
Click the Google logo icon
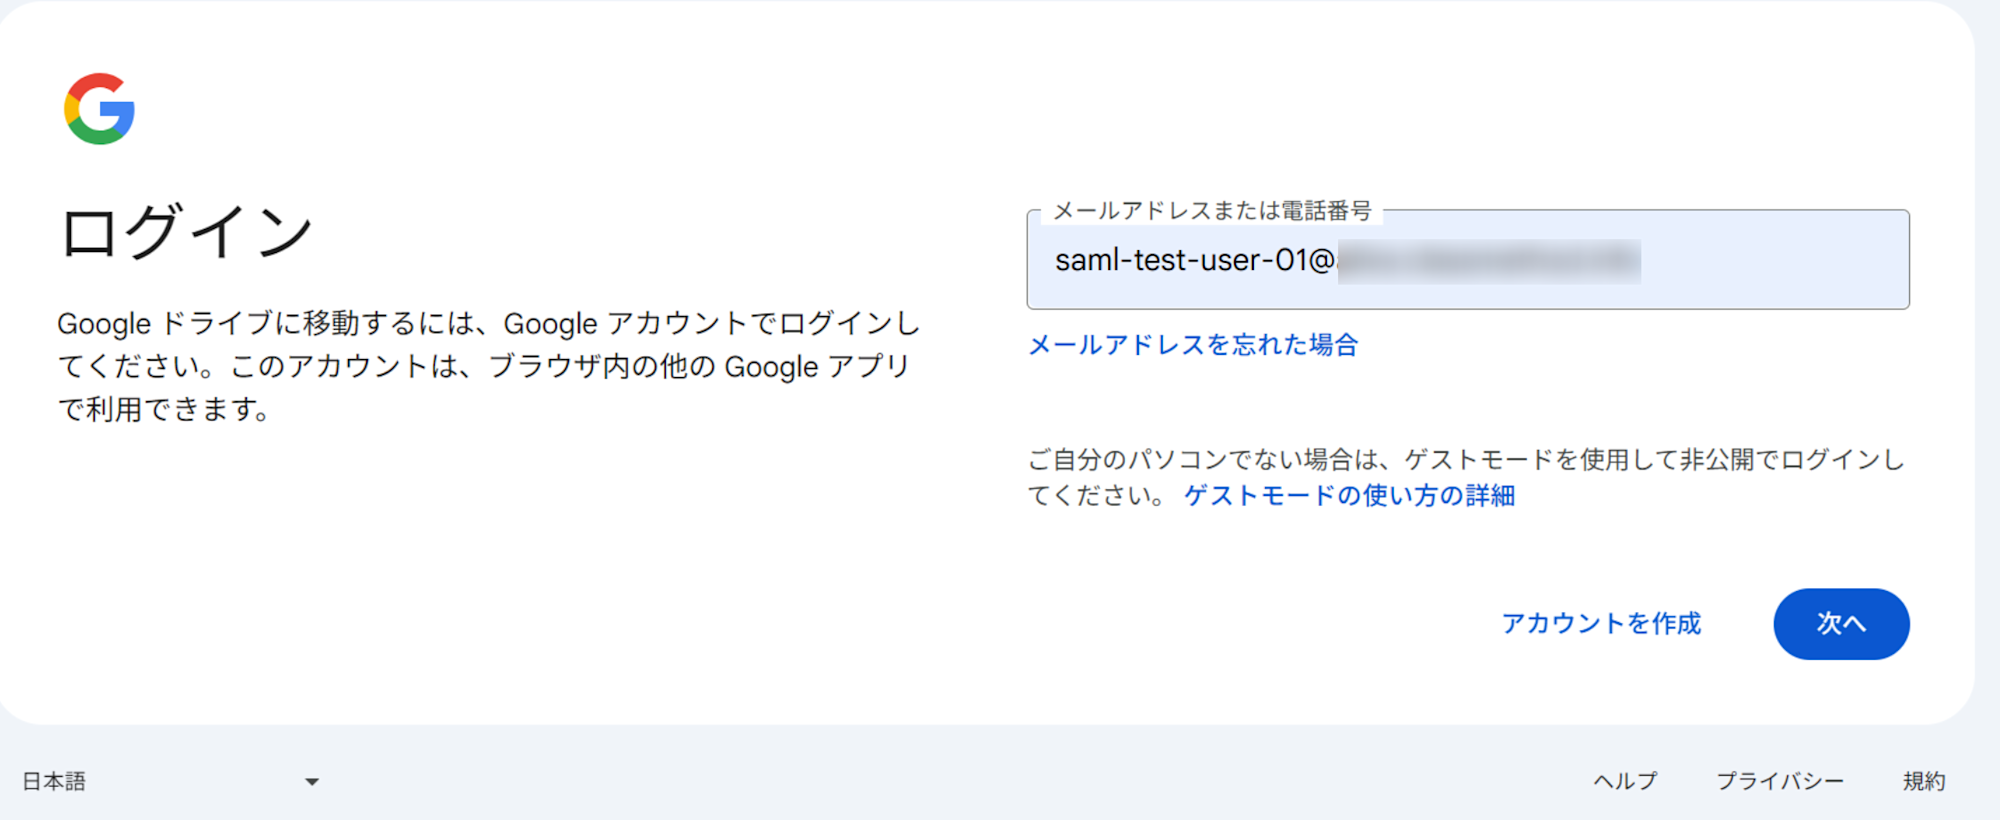(x=100, y=110)
